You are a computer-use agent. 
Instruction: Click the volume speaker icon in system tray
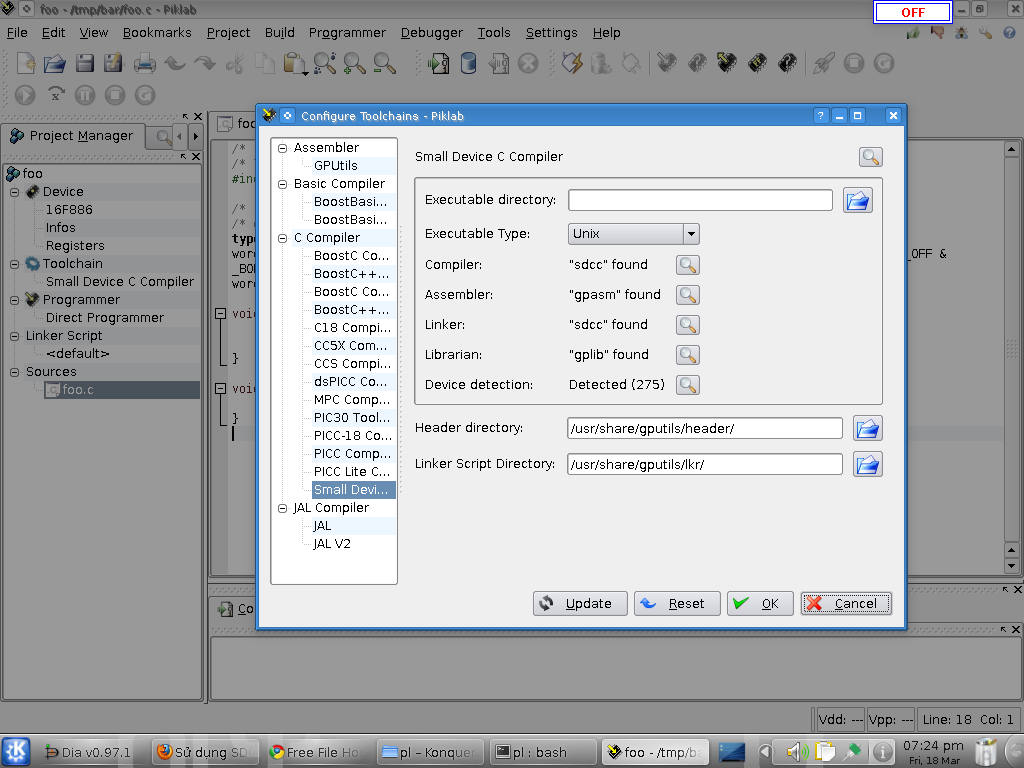click(796, 752)
